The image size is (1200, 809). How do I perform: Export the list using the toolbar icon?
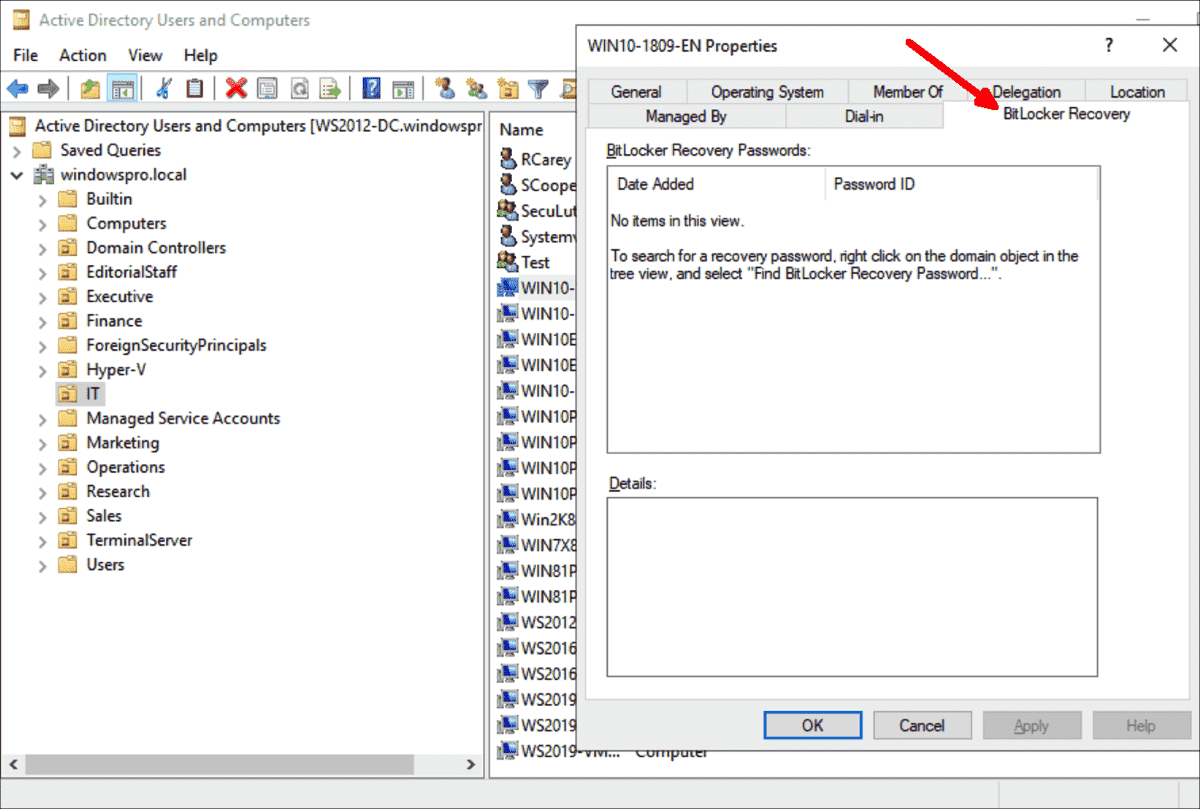[330, 88]
